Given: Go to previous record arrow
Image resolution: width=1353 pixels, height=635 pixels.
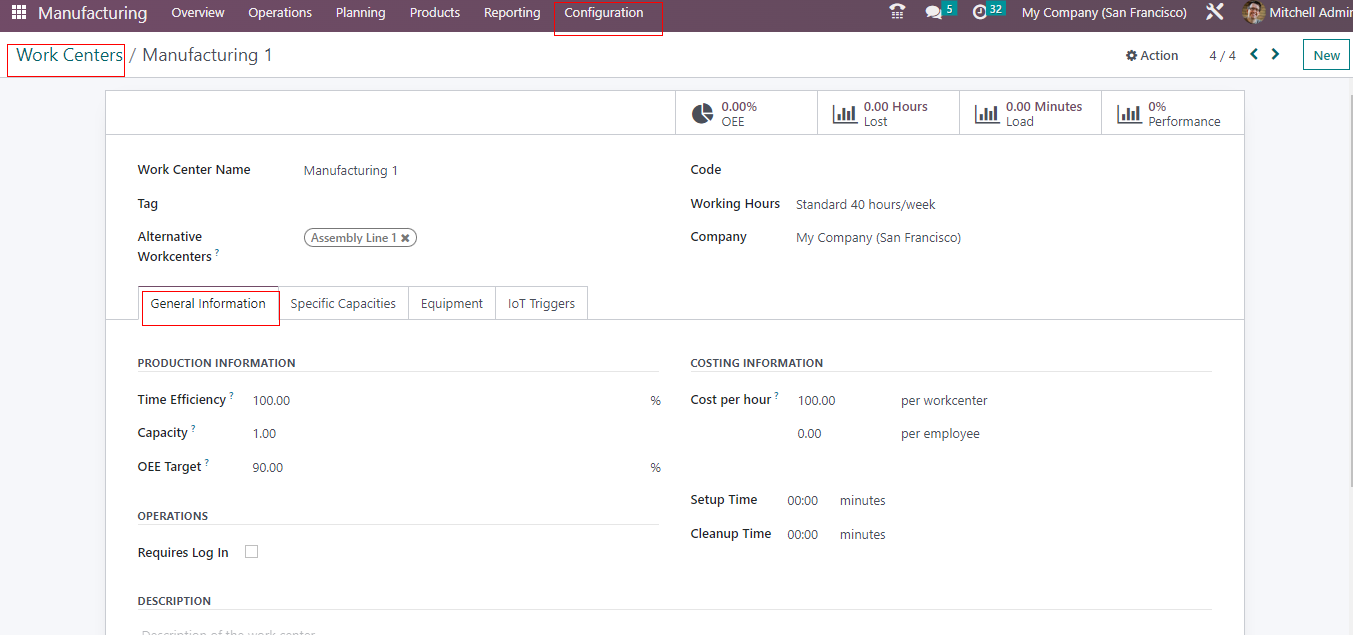Looking at the screenshot, I should point(1254,55).
